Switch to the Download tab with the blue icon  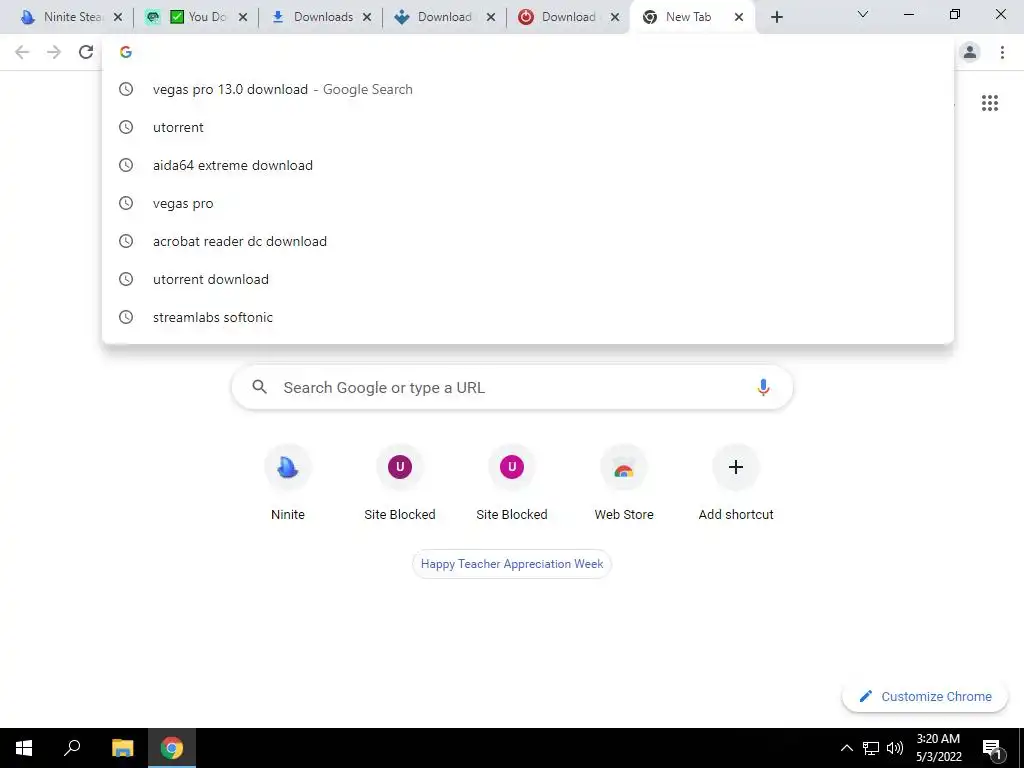444,17
